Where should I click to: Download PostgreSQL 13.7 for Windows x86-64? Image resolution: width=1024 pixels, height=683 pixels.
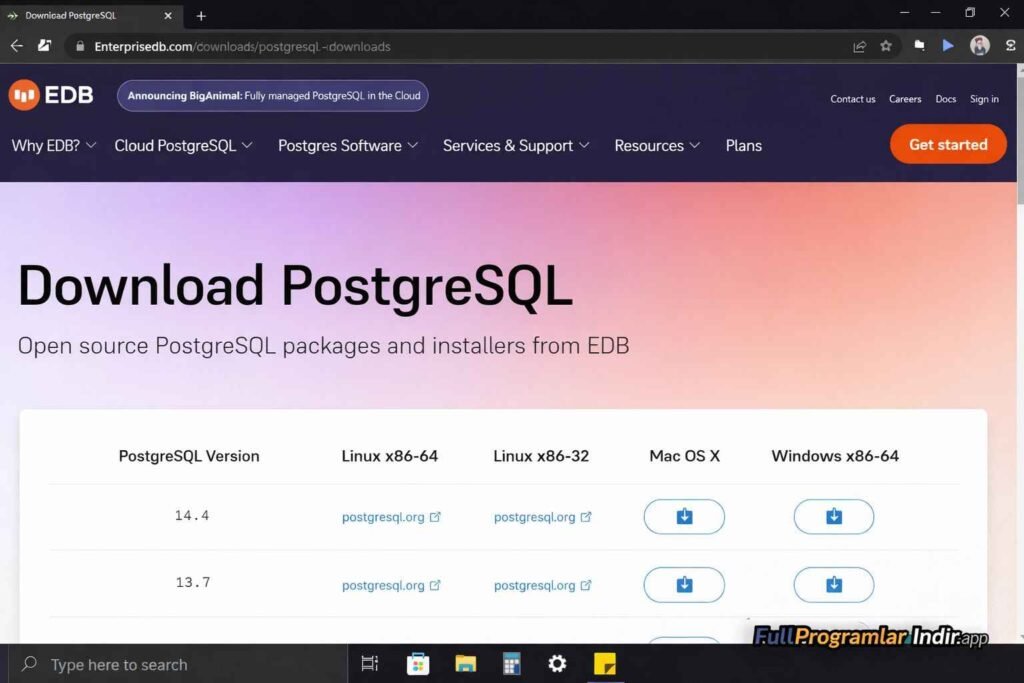click(x=833, y=585)
